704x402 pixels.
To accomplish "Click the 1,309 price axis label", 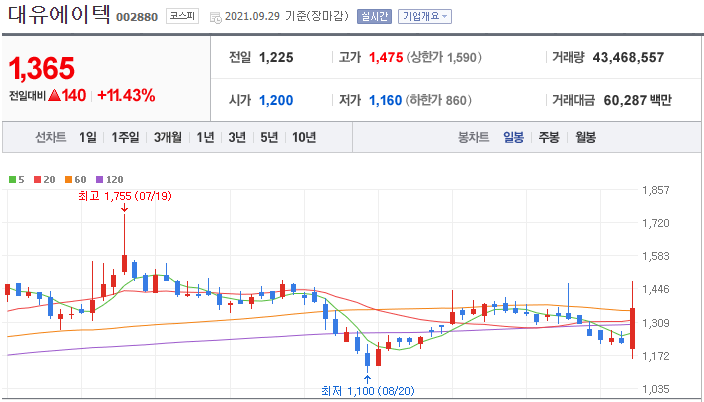I will click(656, 322).
